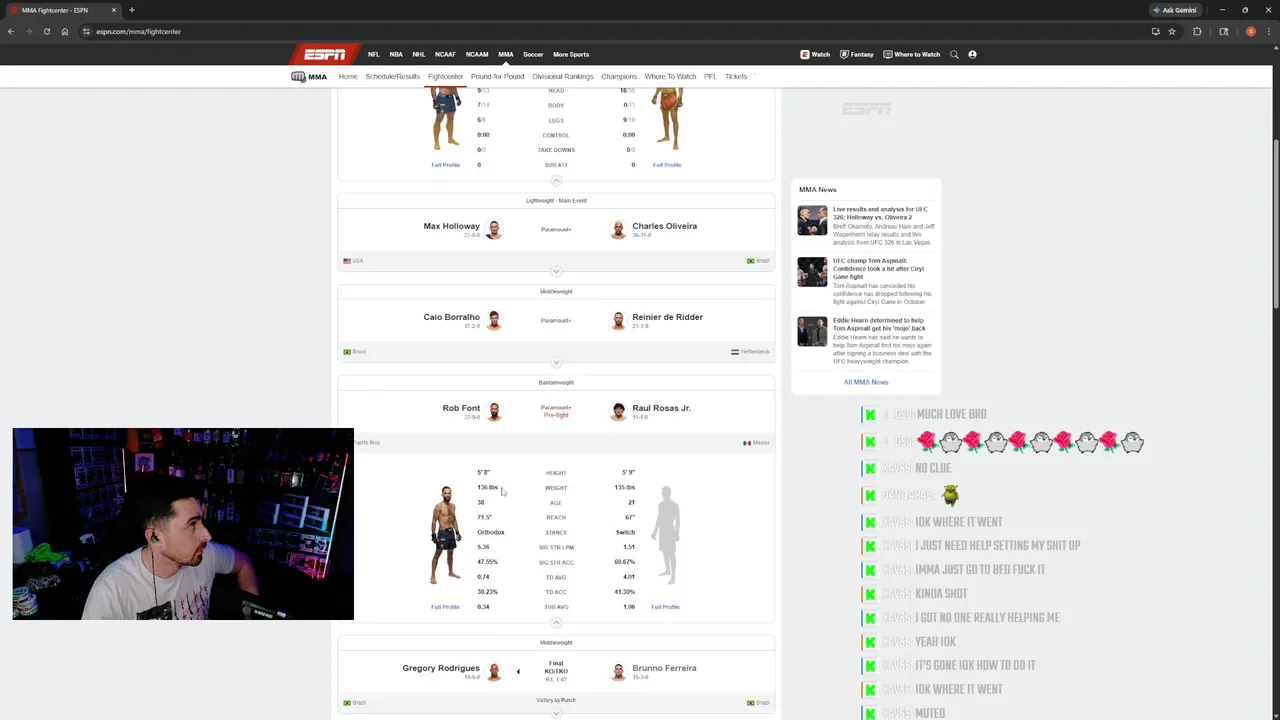
Task: Open the Soccer menu item
Action: click(533, 54)
